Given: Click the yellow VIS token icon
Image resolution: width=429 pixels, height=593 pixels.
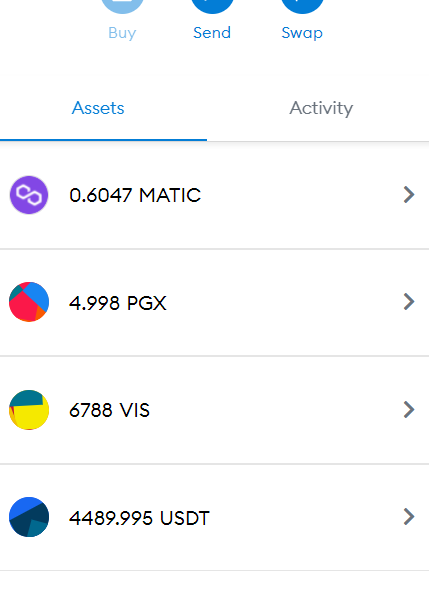Looking at the screenshot, I should click(x=29, y=410).
